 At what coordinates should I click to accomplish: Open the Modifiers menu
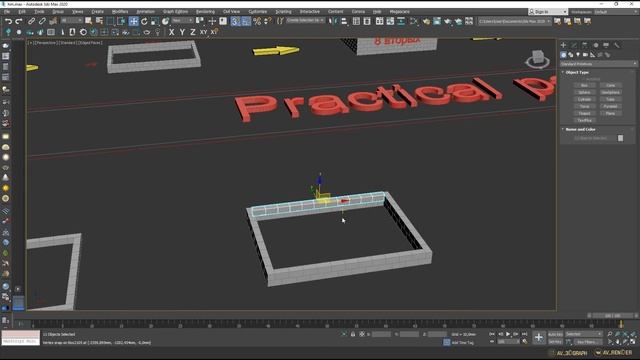120,12
